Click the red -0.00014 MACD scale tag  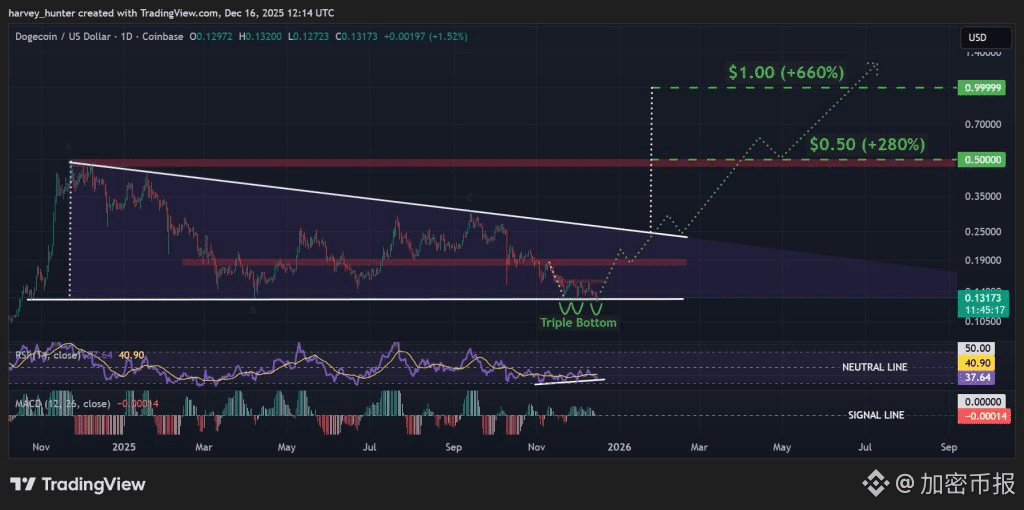(x=982, y=417)
